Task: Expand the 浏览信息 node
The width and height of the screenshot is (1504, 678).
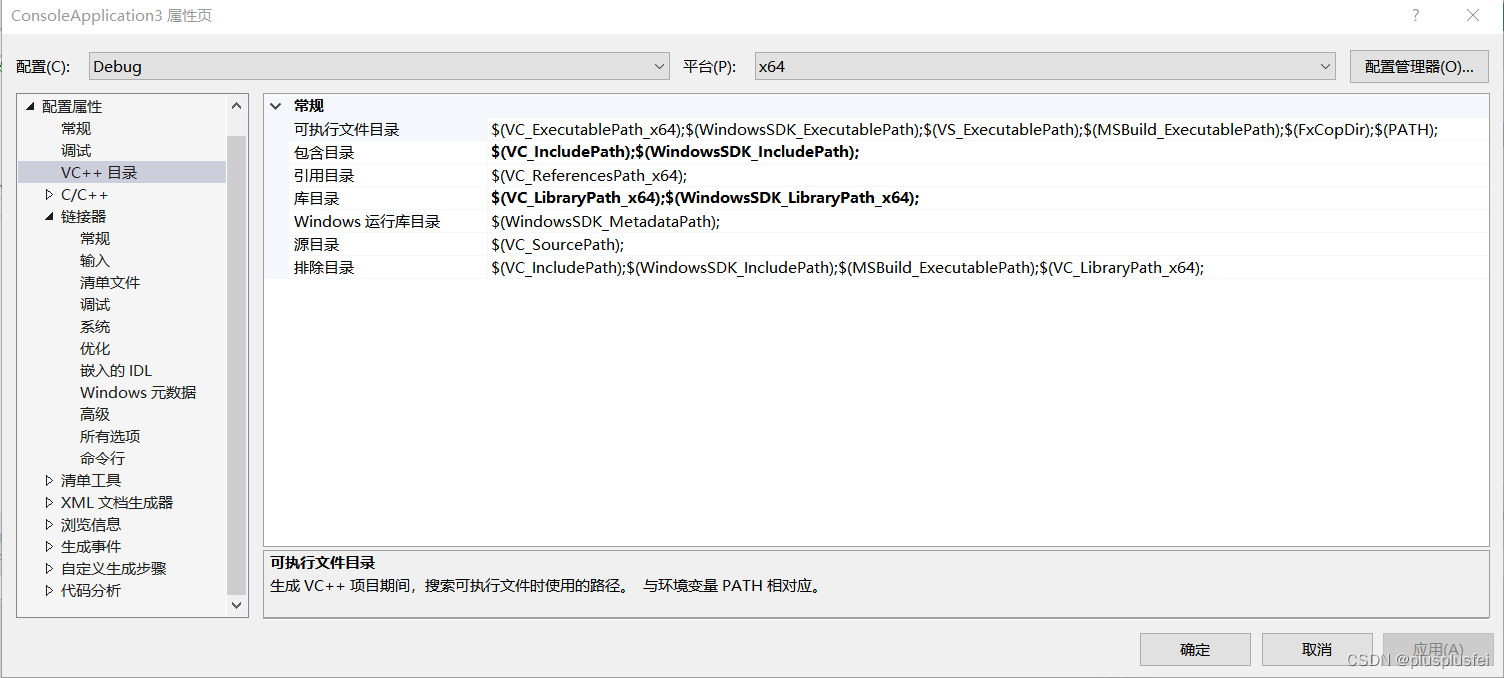Action: click(x=47, y=524)
